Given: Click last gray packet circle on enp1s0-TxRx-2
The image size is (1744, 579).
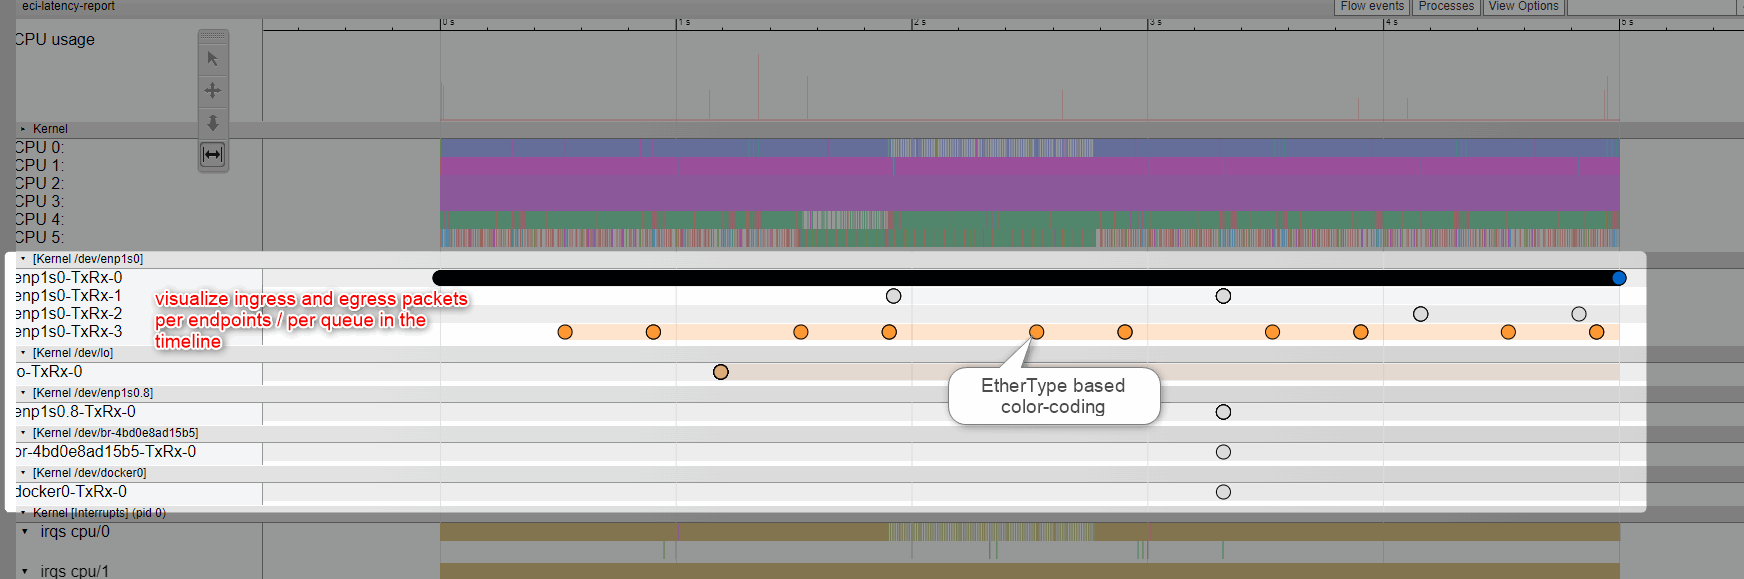Looking at the screenshot, I should point(1579,314).
